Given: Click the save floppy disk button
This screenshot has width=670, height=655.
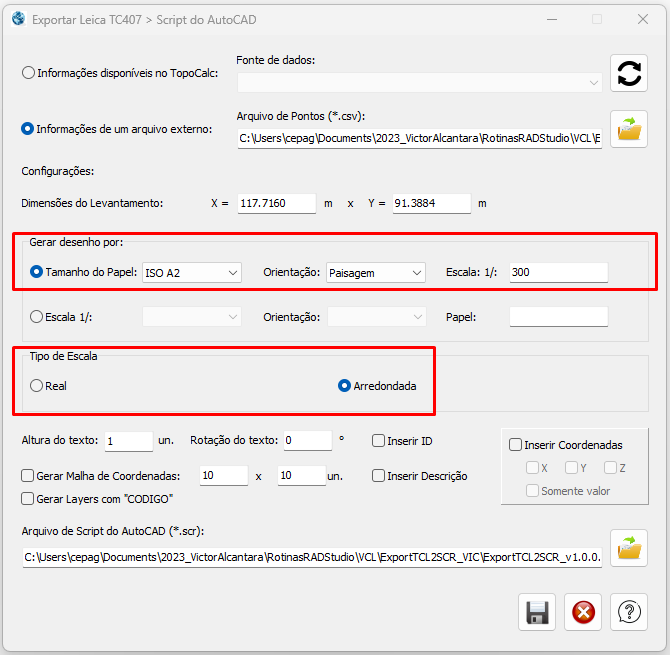Looking at the screenshot, I should point(537,611).
